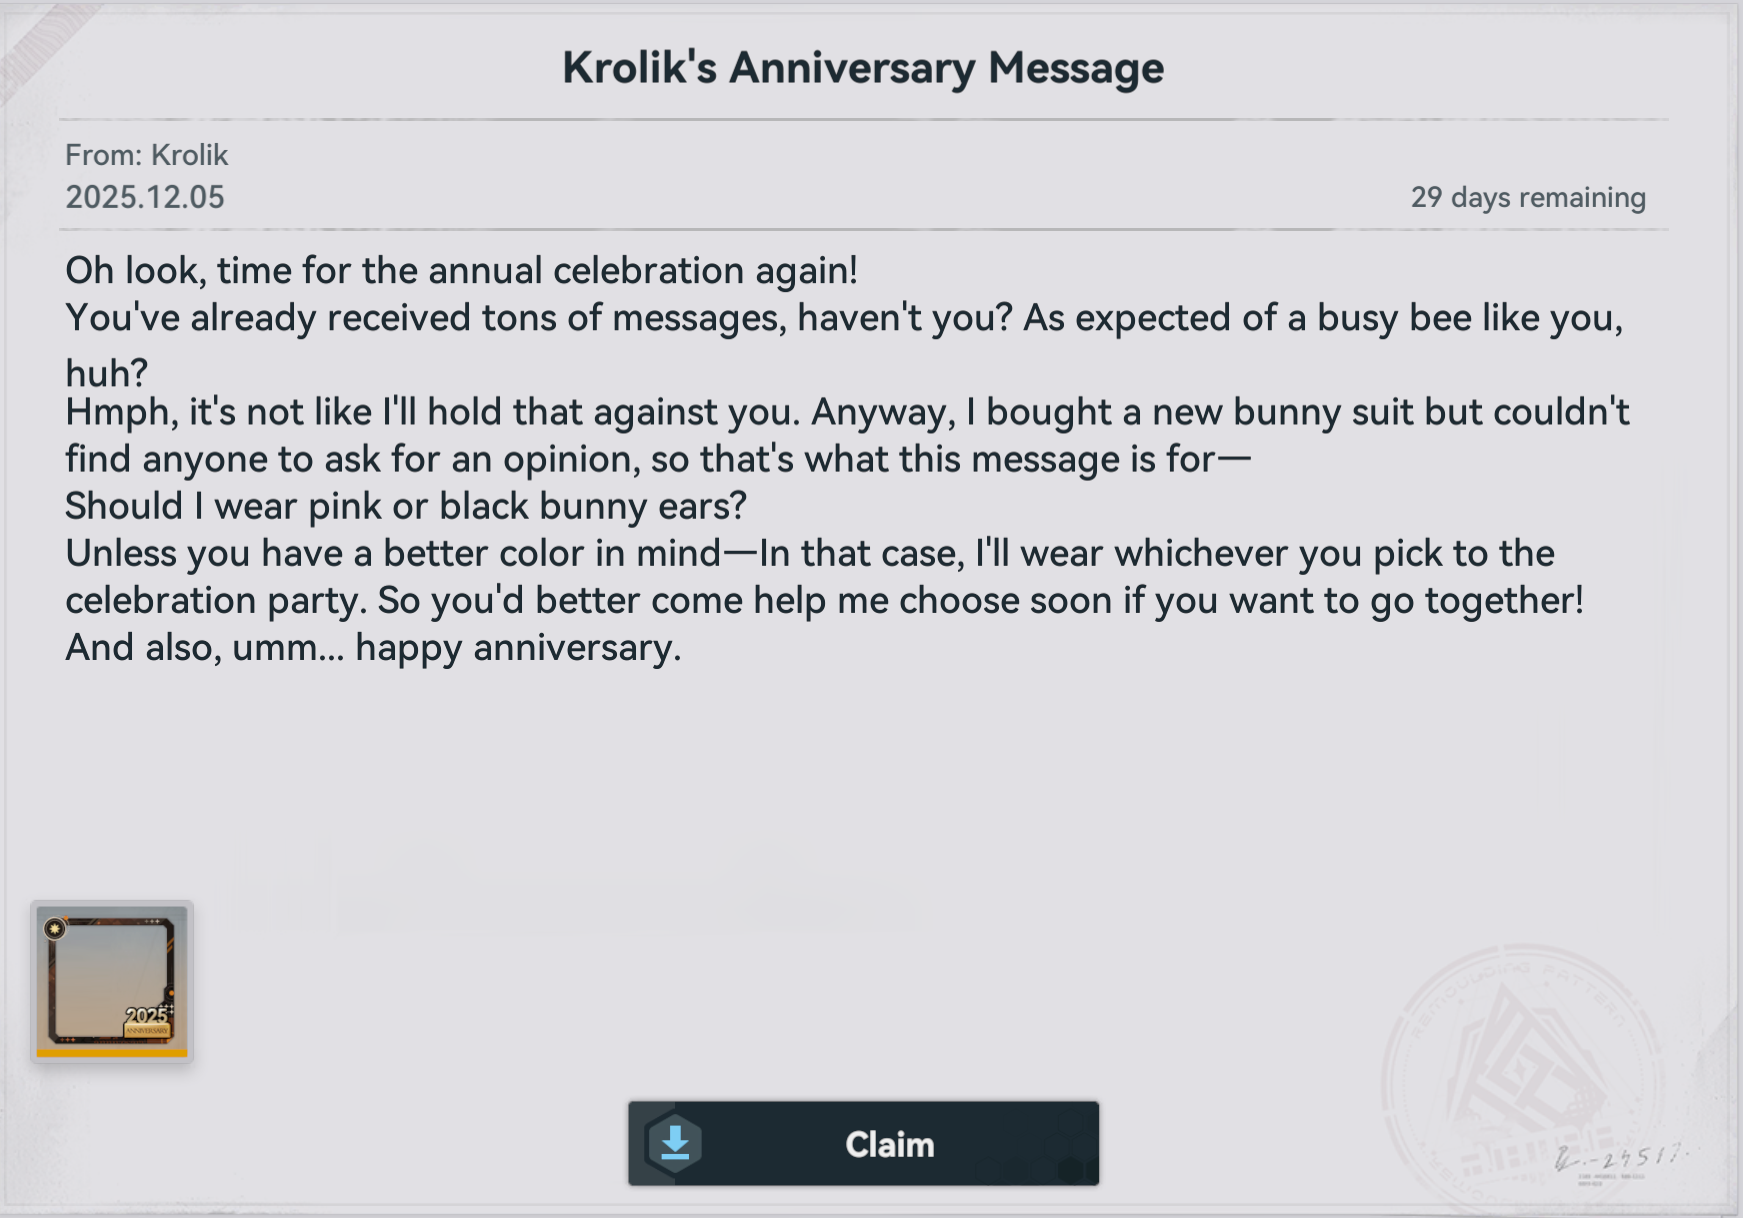Click the "happy anniversary" closing line
The width and height of the screenshot is (1743, 1218).
pyautogui.click(x=373, y=648)
